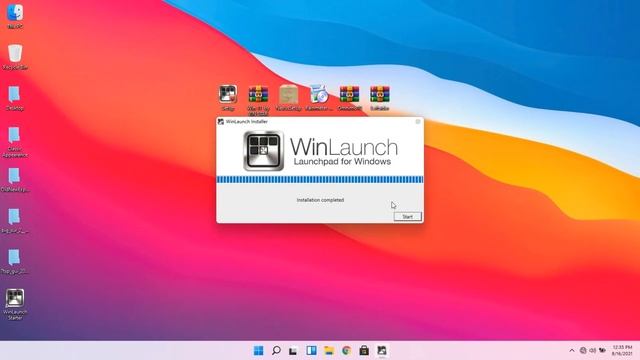Open Task View on the taskbar
The width and height of the screenshot is (640, 360).
click(x=293, y=351)
